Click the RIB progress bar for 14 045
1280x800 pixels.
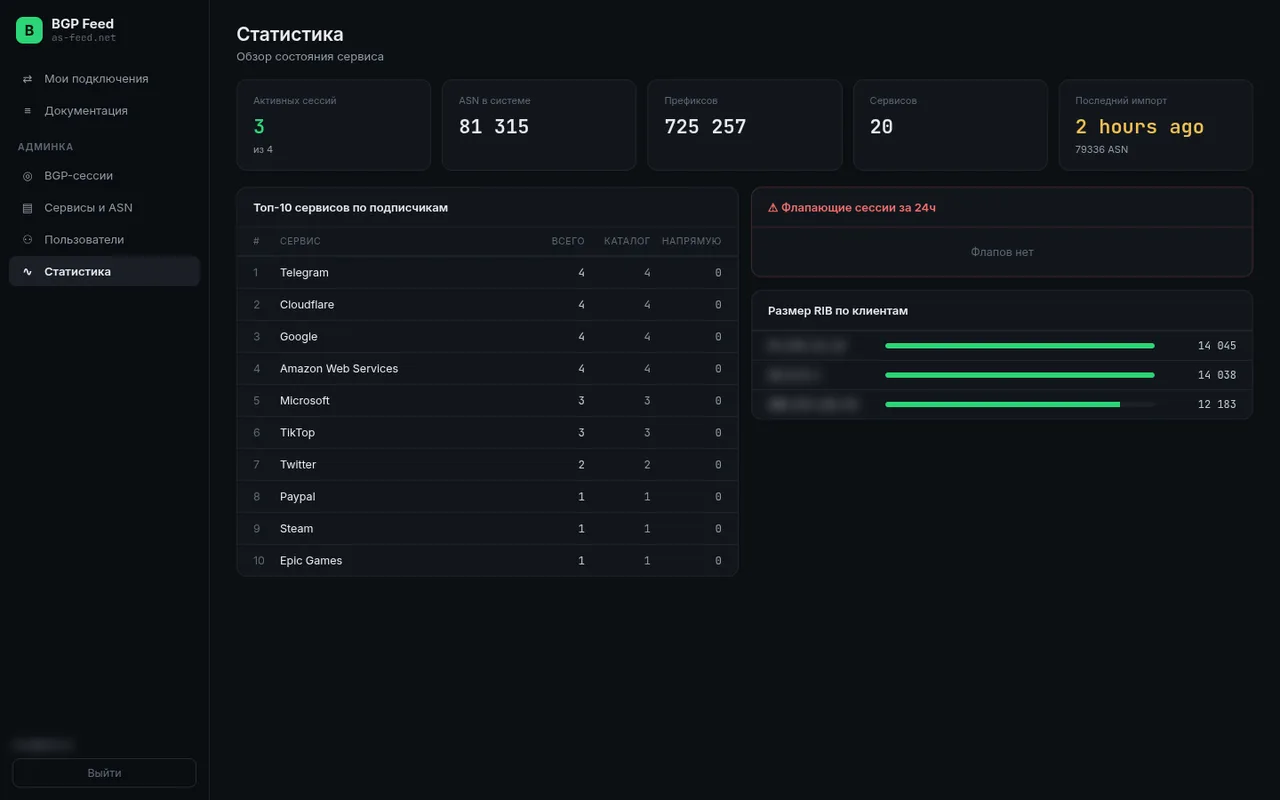click(1020, 346)
